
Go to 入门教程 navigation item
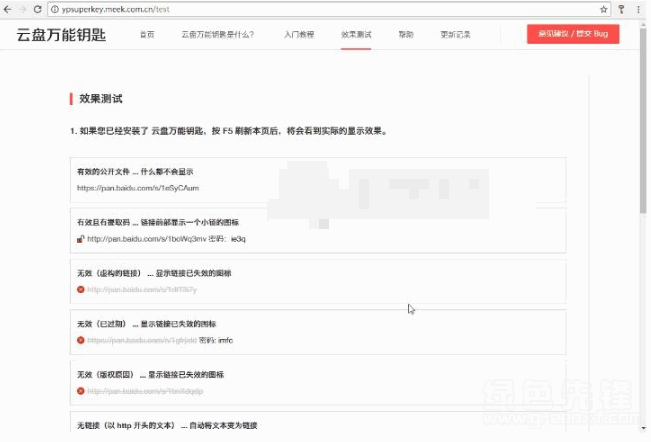299,34
